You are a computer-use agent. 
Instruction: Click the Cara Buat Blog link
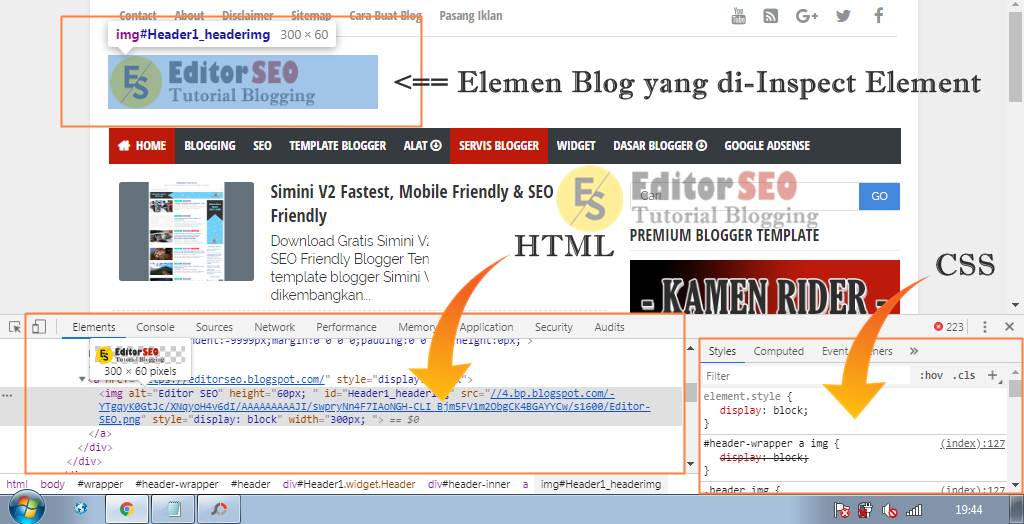(x=385, y=16)
